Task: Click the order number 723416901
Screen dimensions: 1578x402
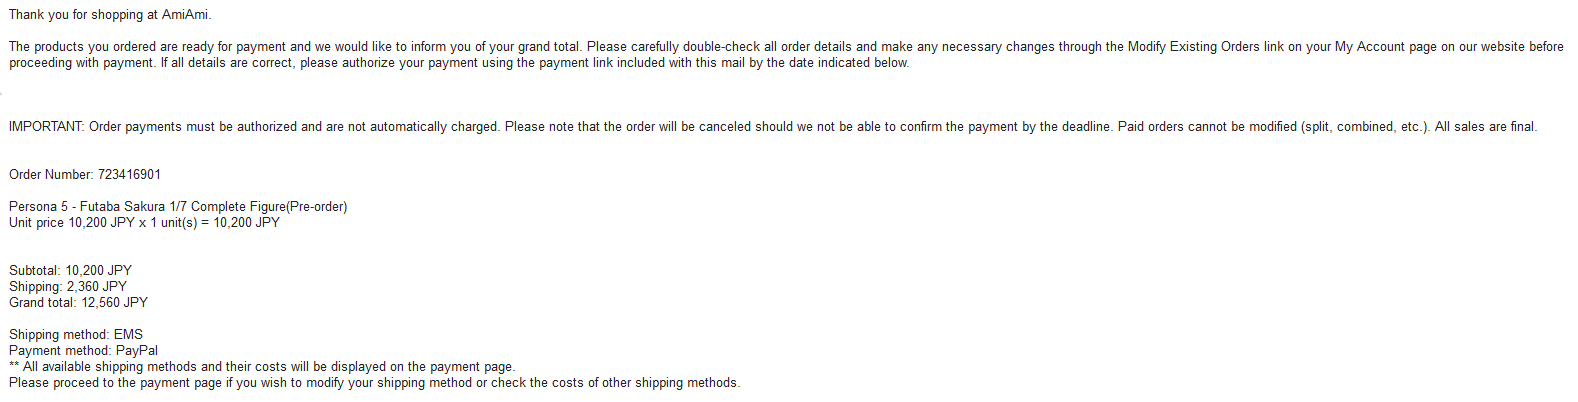Action: [129, 175]
